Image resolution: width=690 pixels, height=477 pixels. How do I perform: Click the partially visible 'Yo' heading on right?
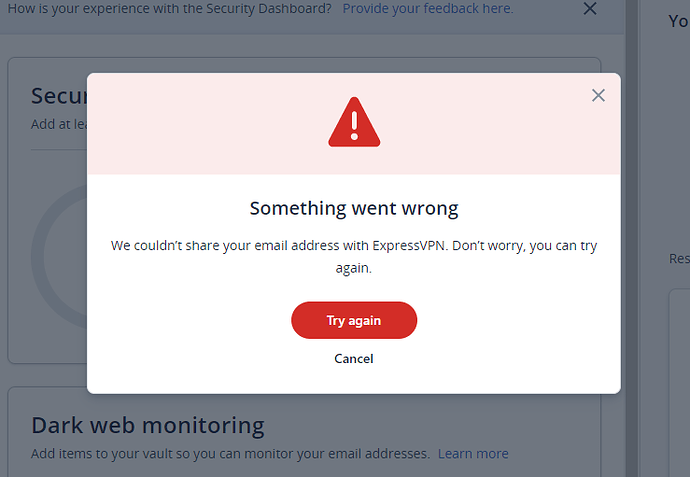[679, 21]
